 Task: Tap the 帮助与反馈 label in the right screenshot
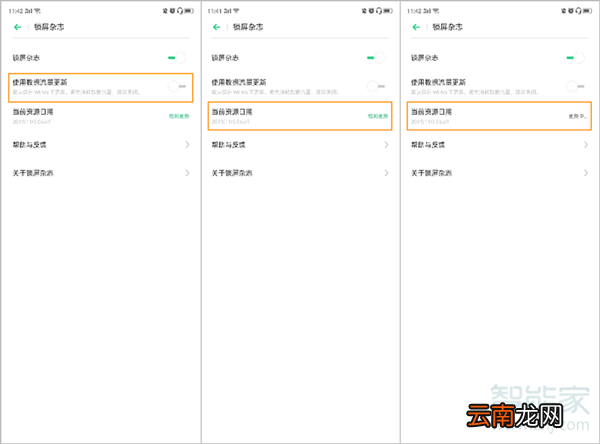428,145
